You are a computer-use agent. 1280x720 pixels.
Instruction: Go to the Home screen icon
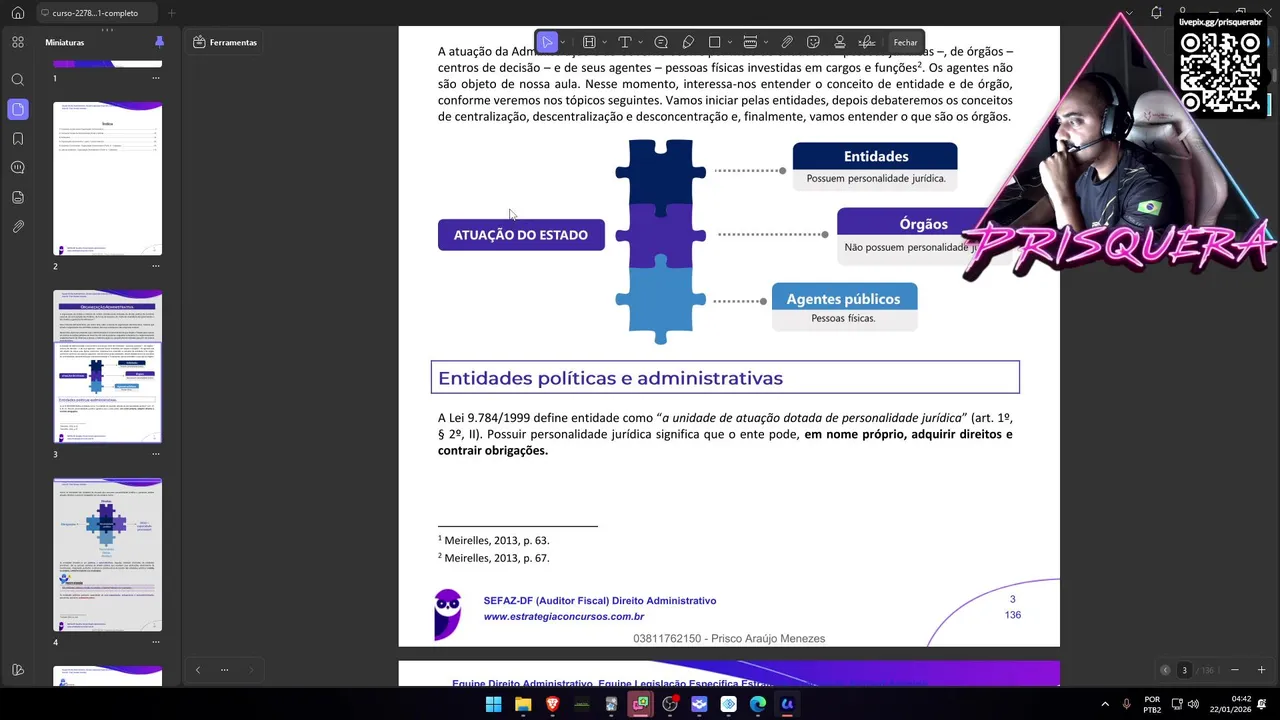17,13
